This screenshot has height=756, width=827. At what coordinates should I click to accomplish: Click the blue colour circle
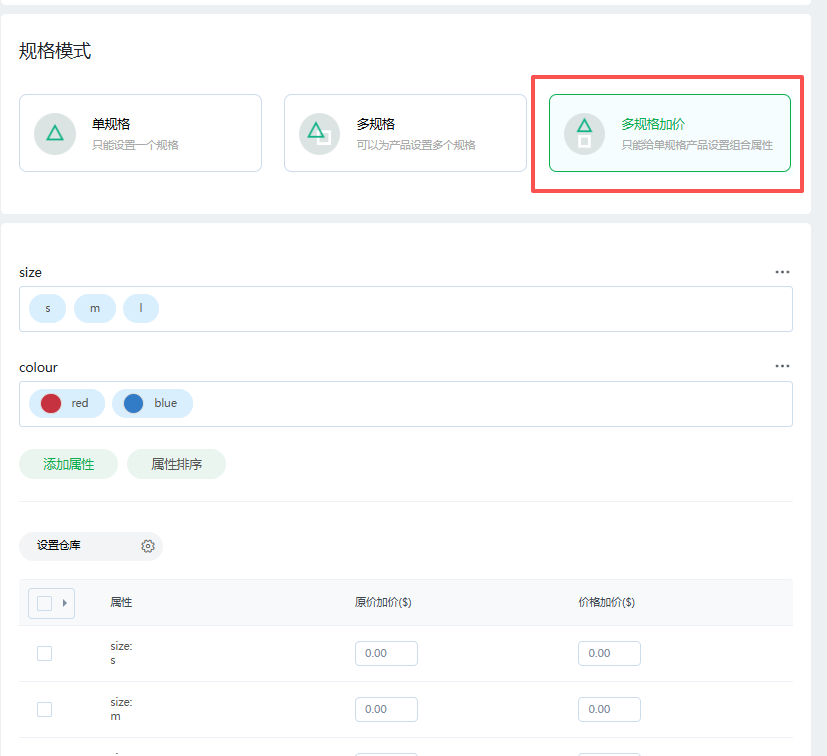click(134, 403)
